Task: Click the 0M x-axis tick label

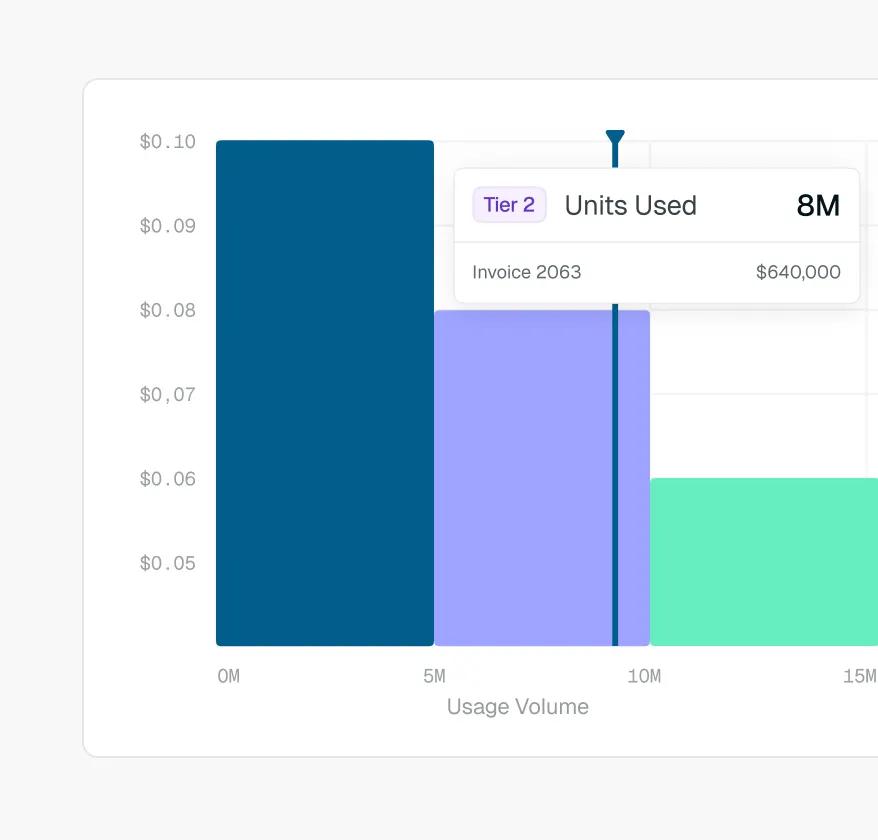Action: (x=228, y=676)
